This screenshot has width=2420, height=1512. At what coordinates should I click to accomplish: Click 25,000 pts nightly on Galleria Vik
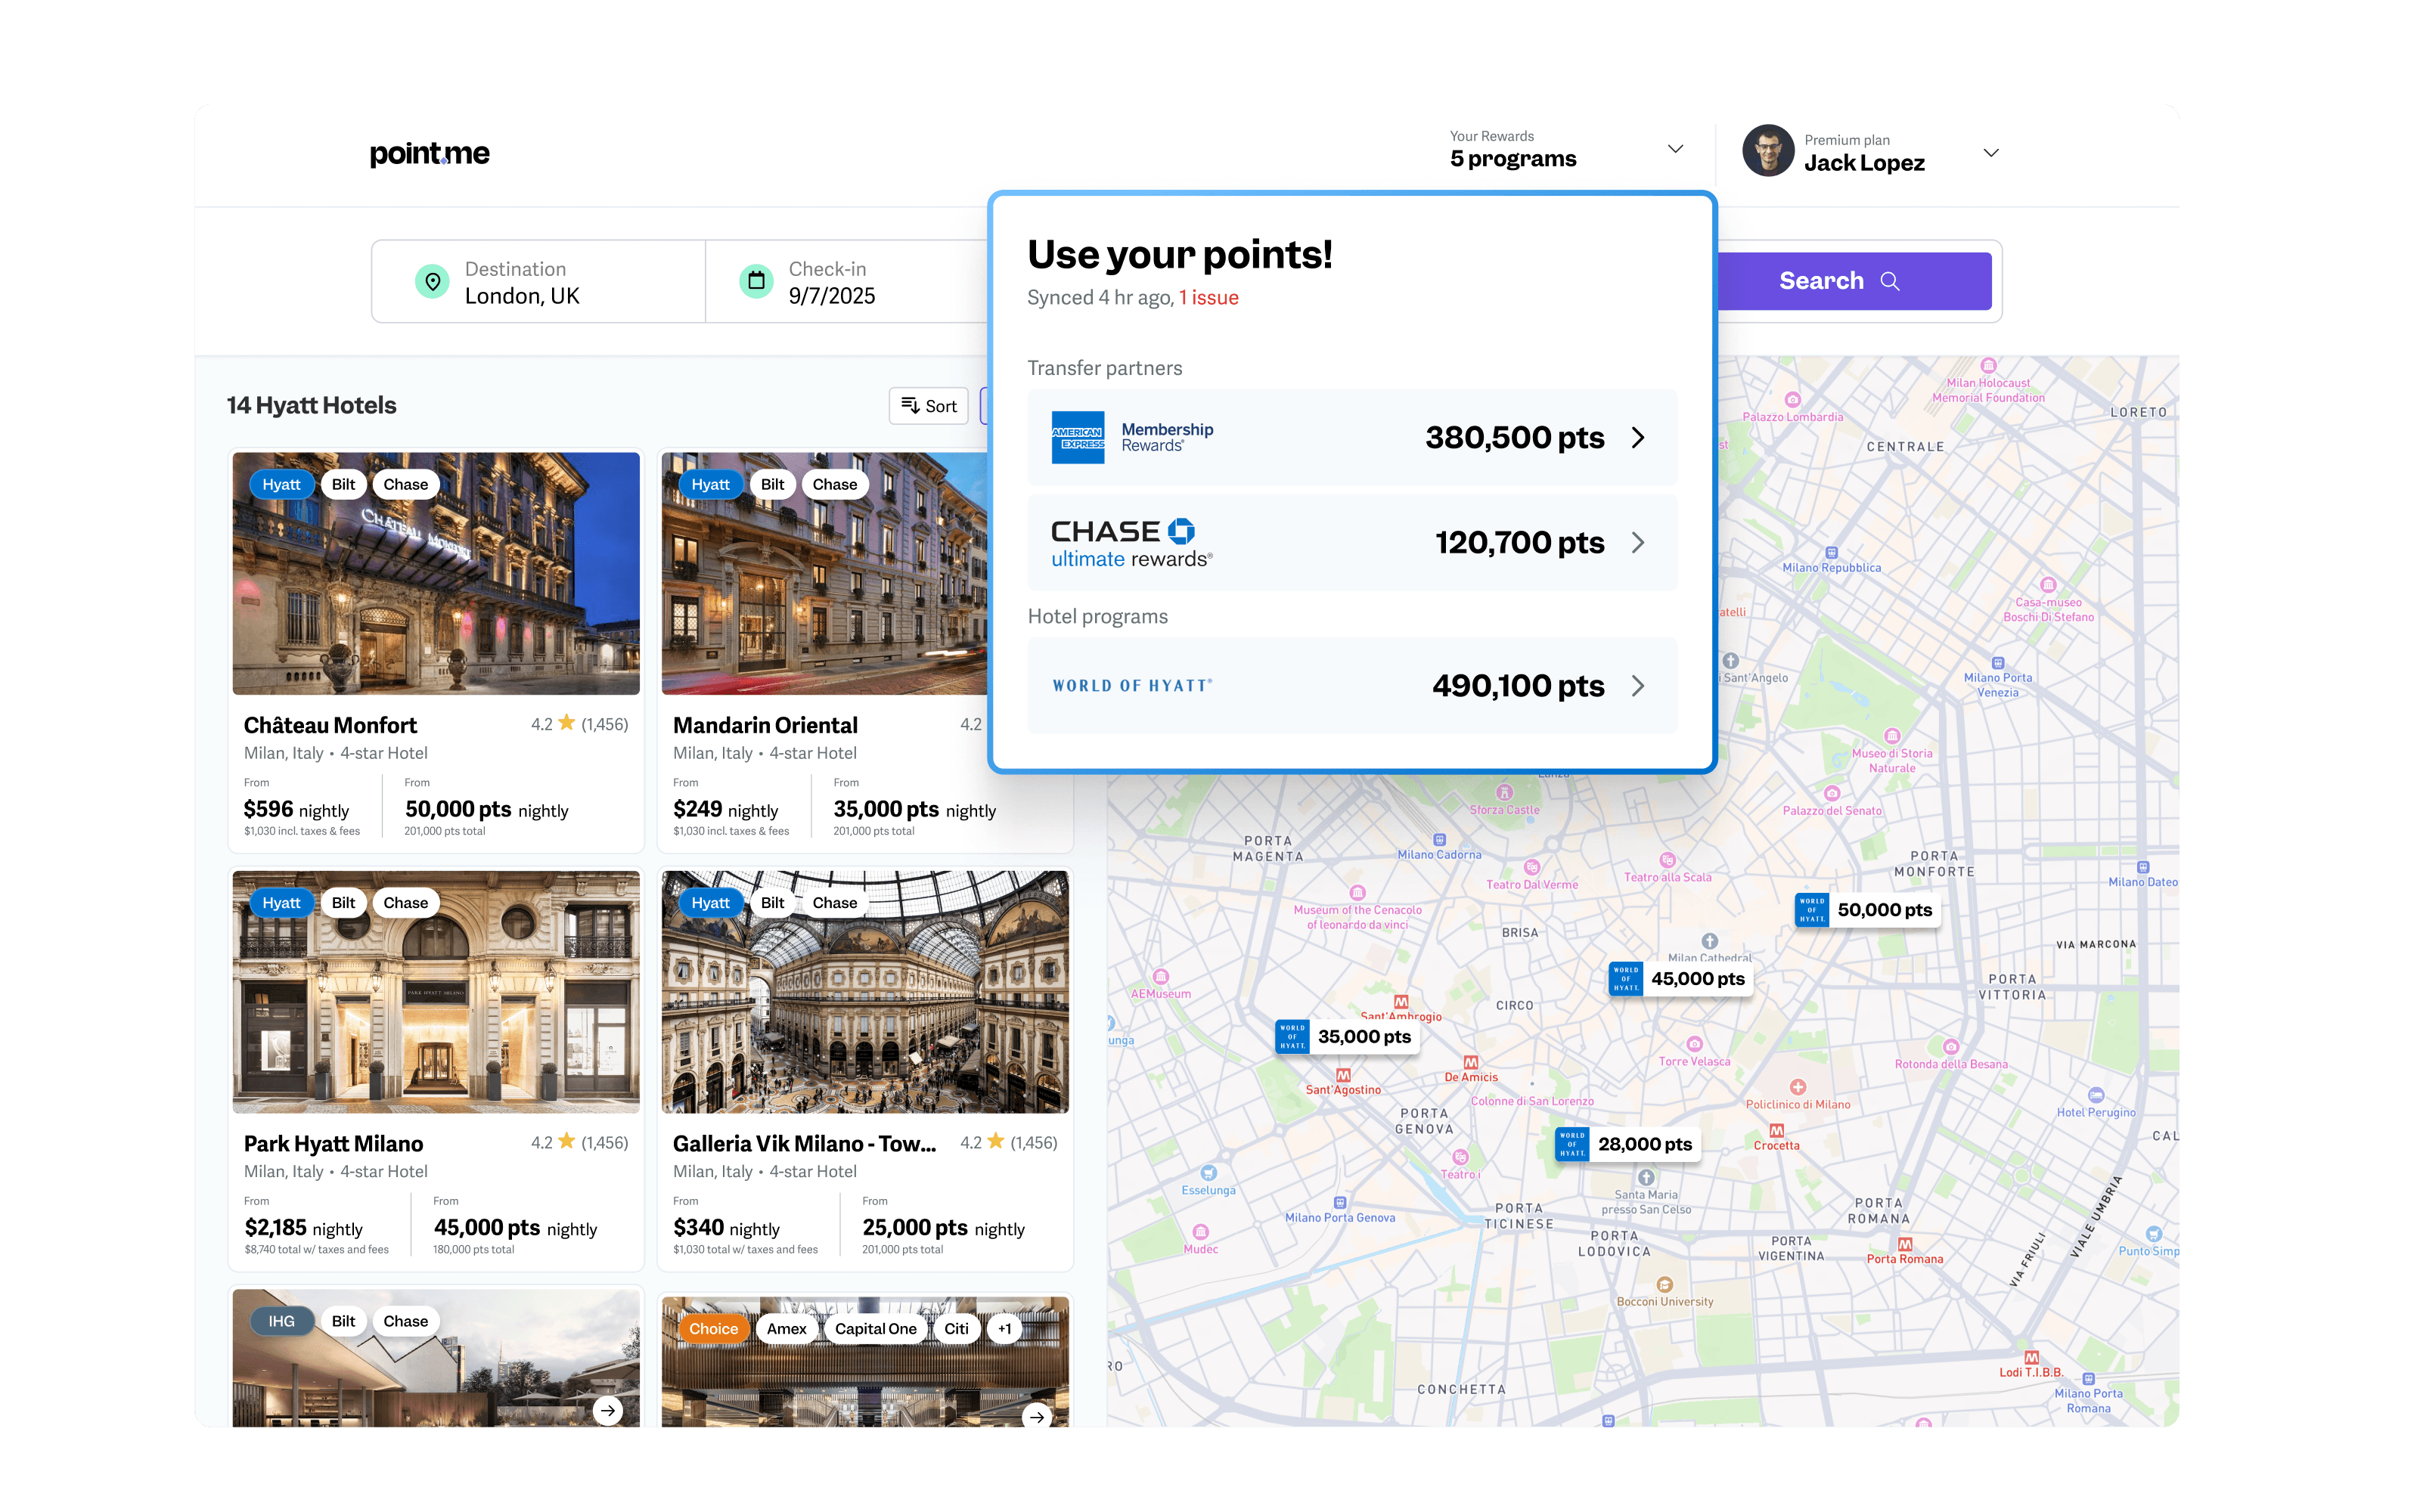(x=943, y=1227)
